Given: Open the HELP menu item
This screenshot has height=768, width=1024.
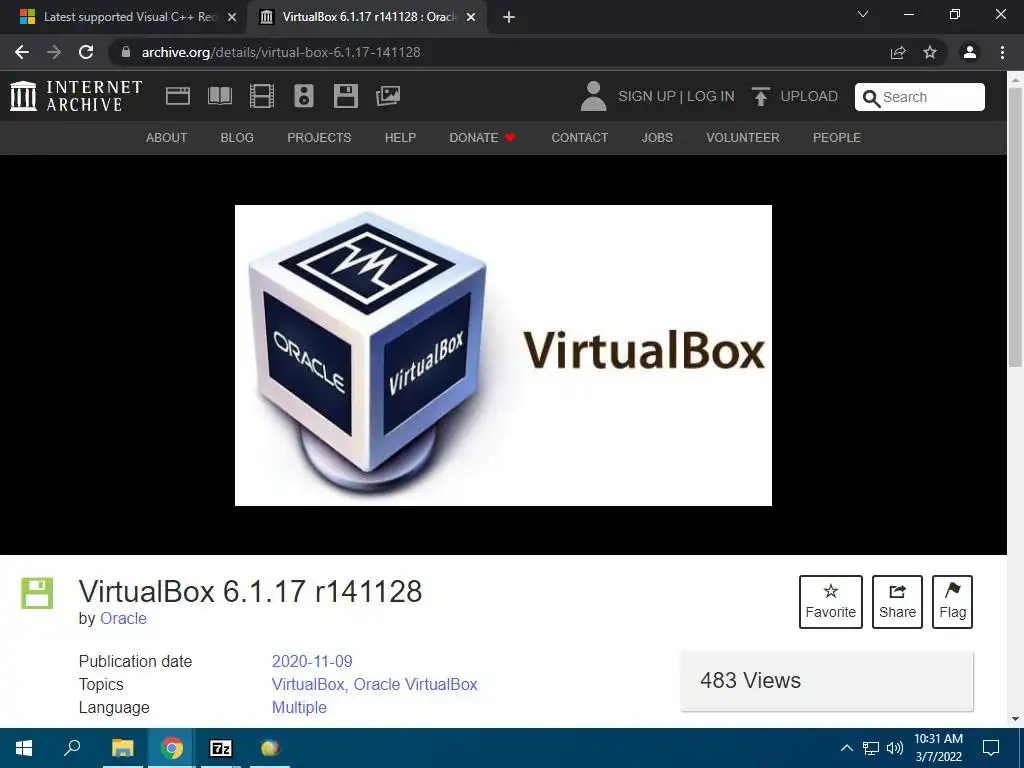Looking at the screenshot, I should [x=400, y=138].
